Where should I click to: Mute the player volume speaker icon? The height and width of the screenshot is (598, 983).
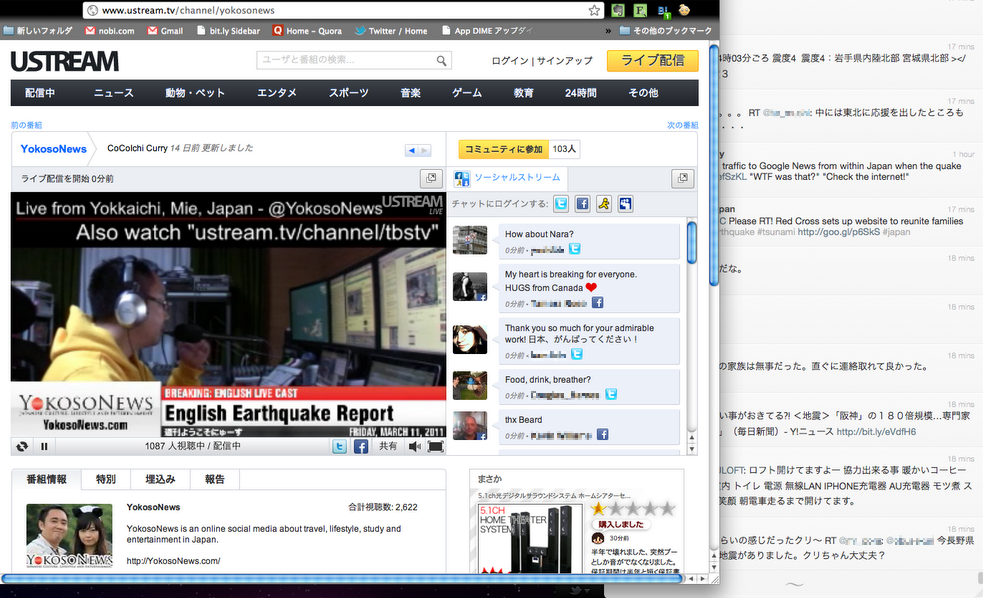coord(414,446)
